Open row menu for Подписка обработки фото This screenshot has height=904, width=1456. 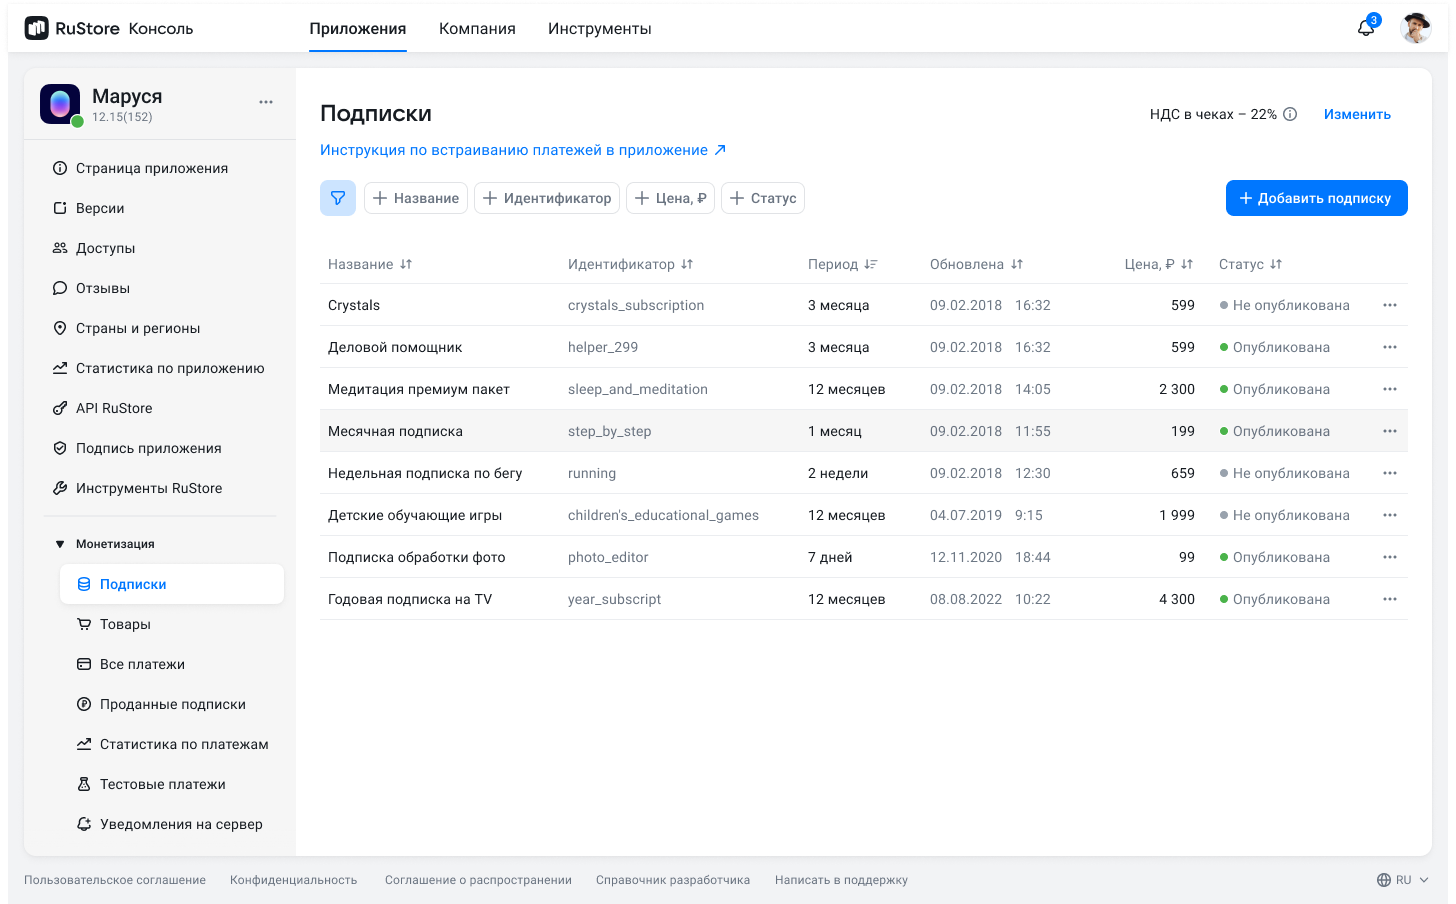[1390, 557]
